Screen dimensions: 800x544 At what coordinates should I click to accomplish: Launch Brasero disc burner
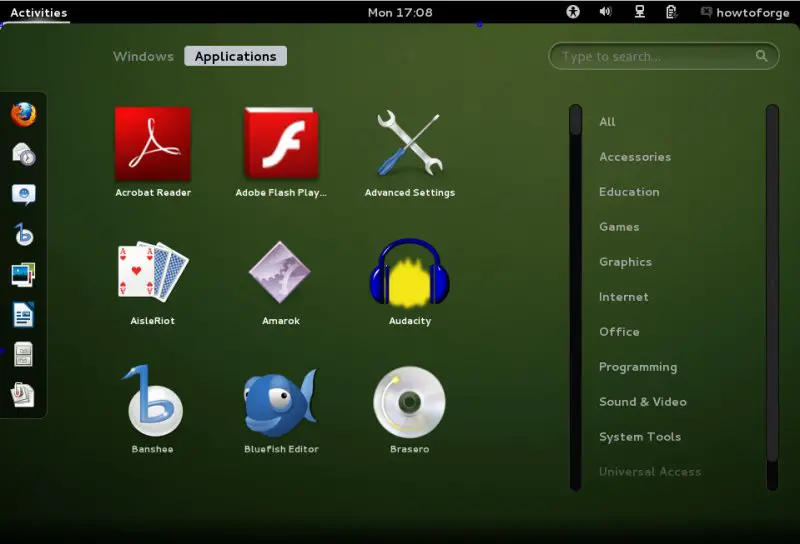tap(410, 409)
